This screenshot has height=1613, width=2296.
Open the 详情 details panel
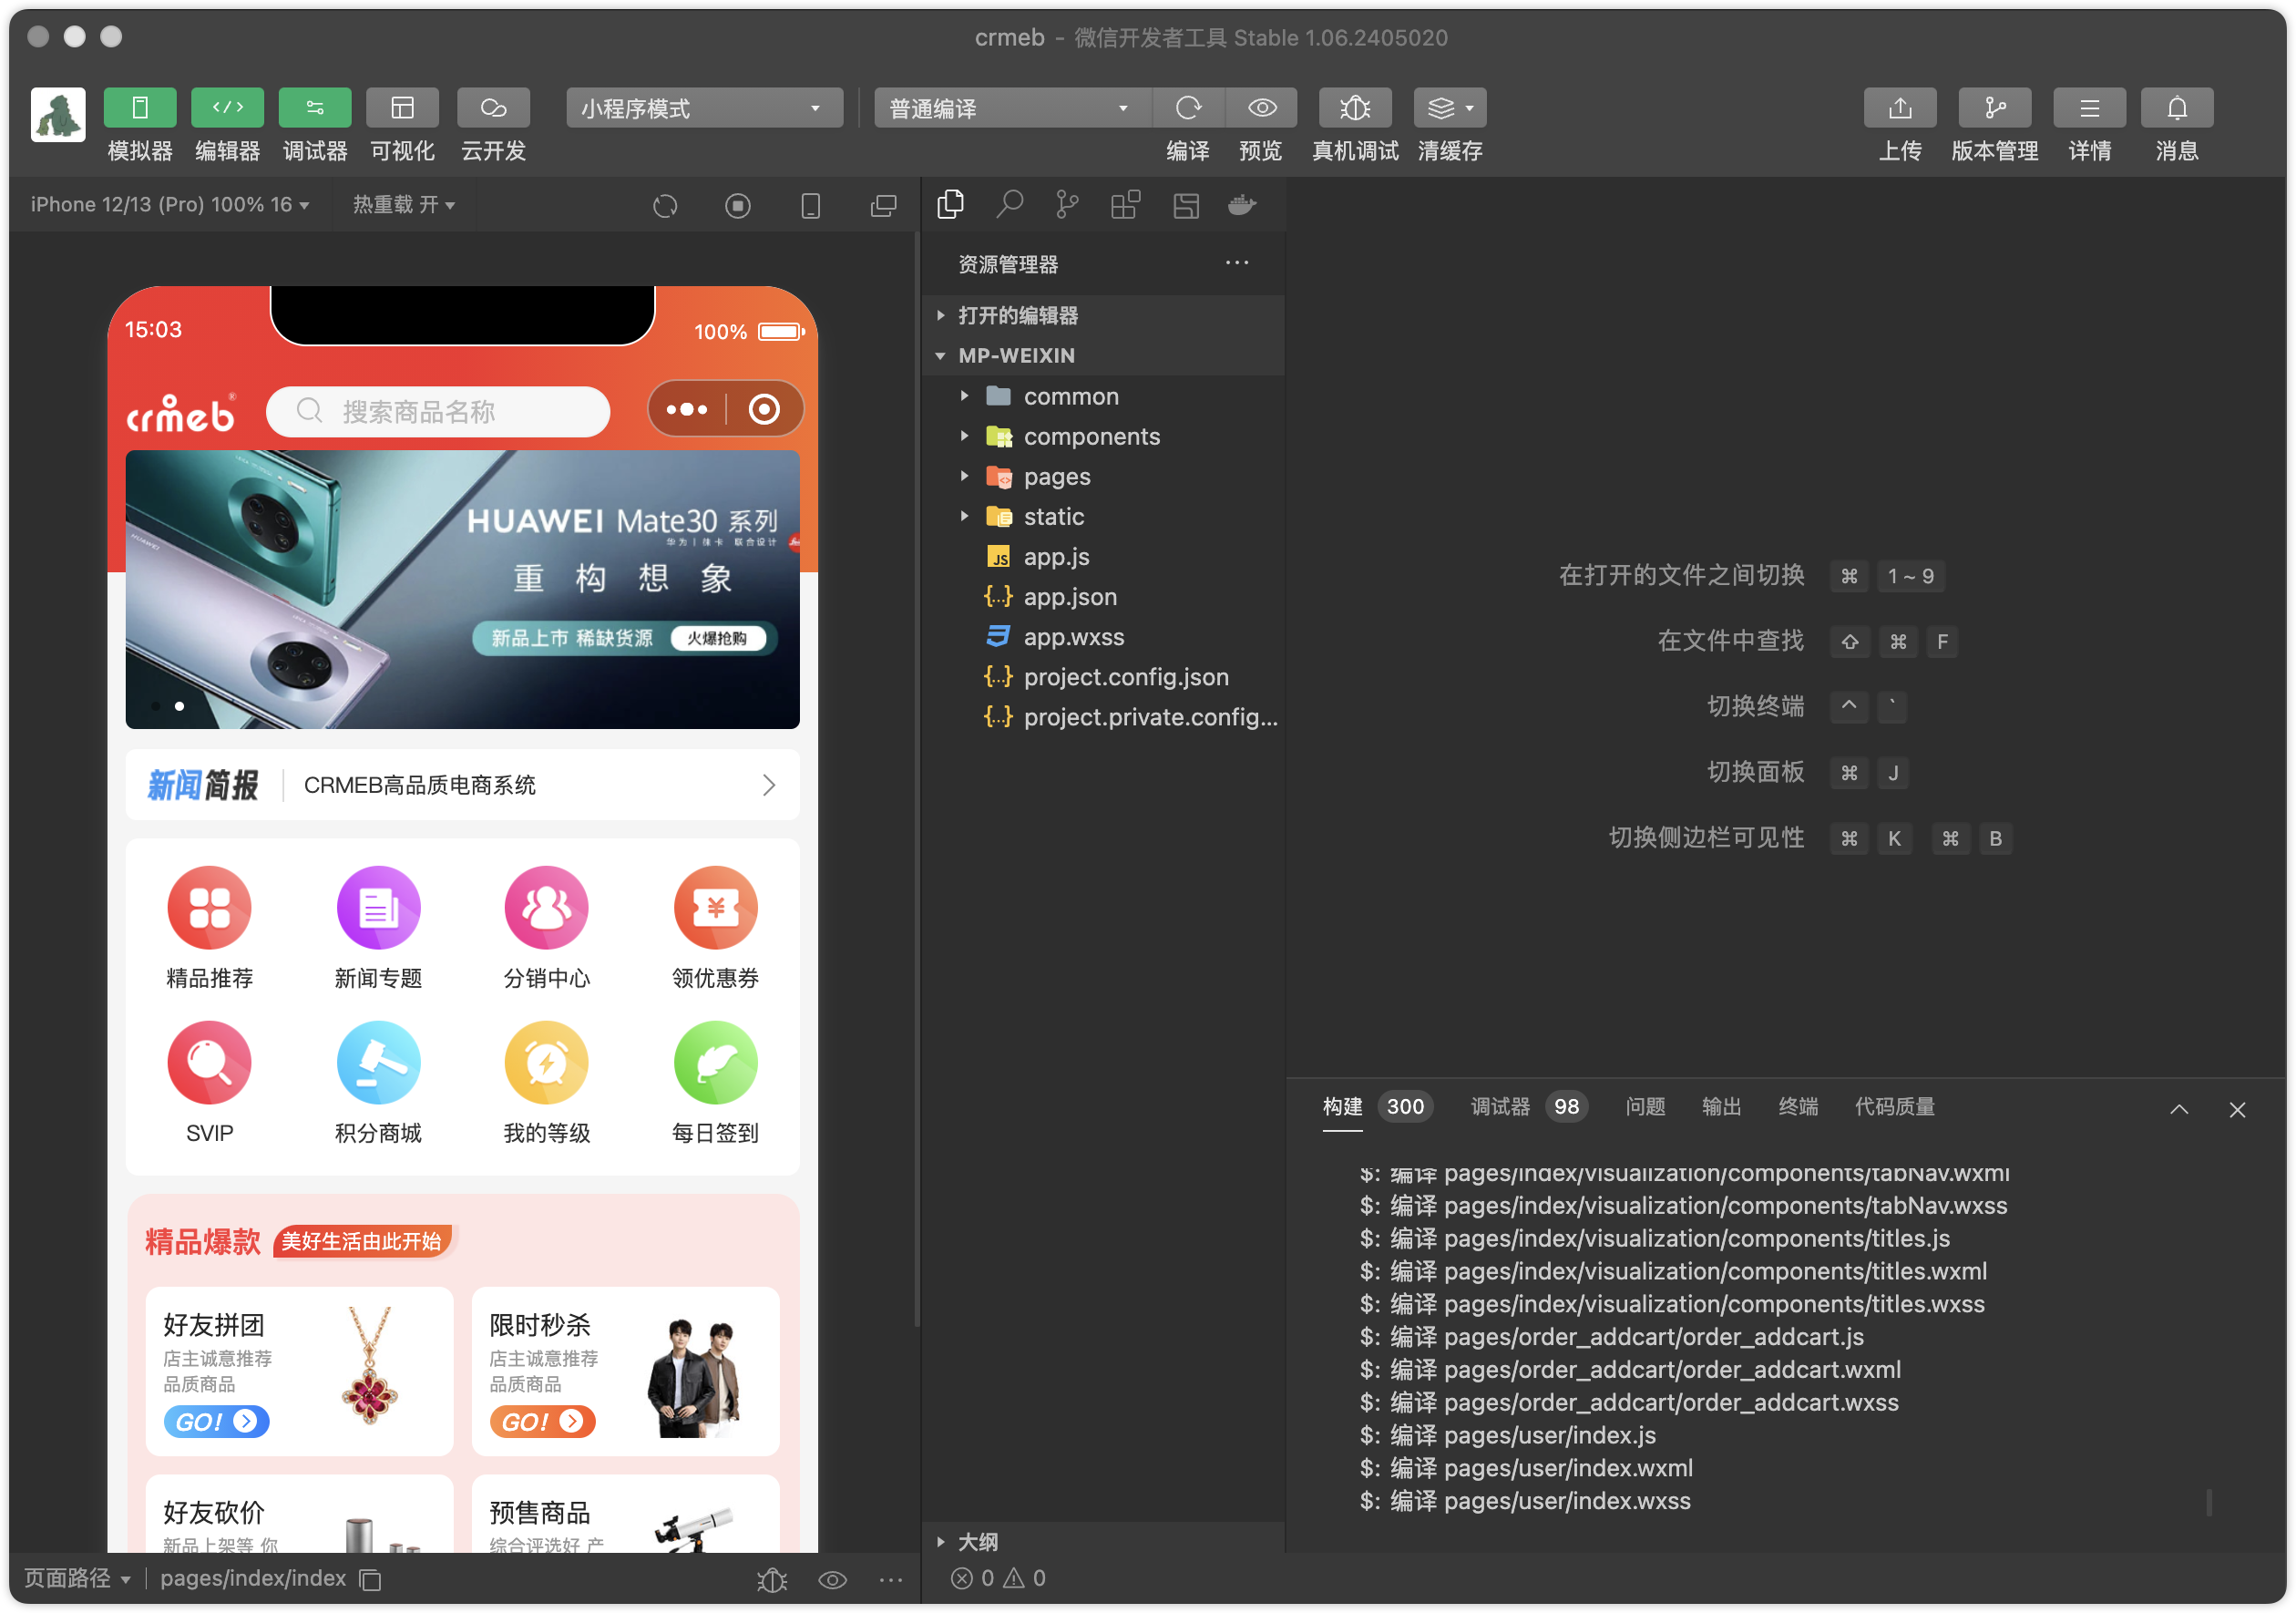tap(2090, 108)
